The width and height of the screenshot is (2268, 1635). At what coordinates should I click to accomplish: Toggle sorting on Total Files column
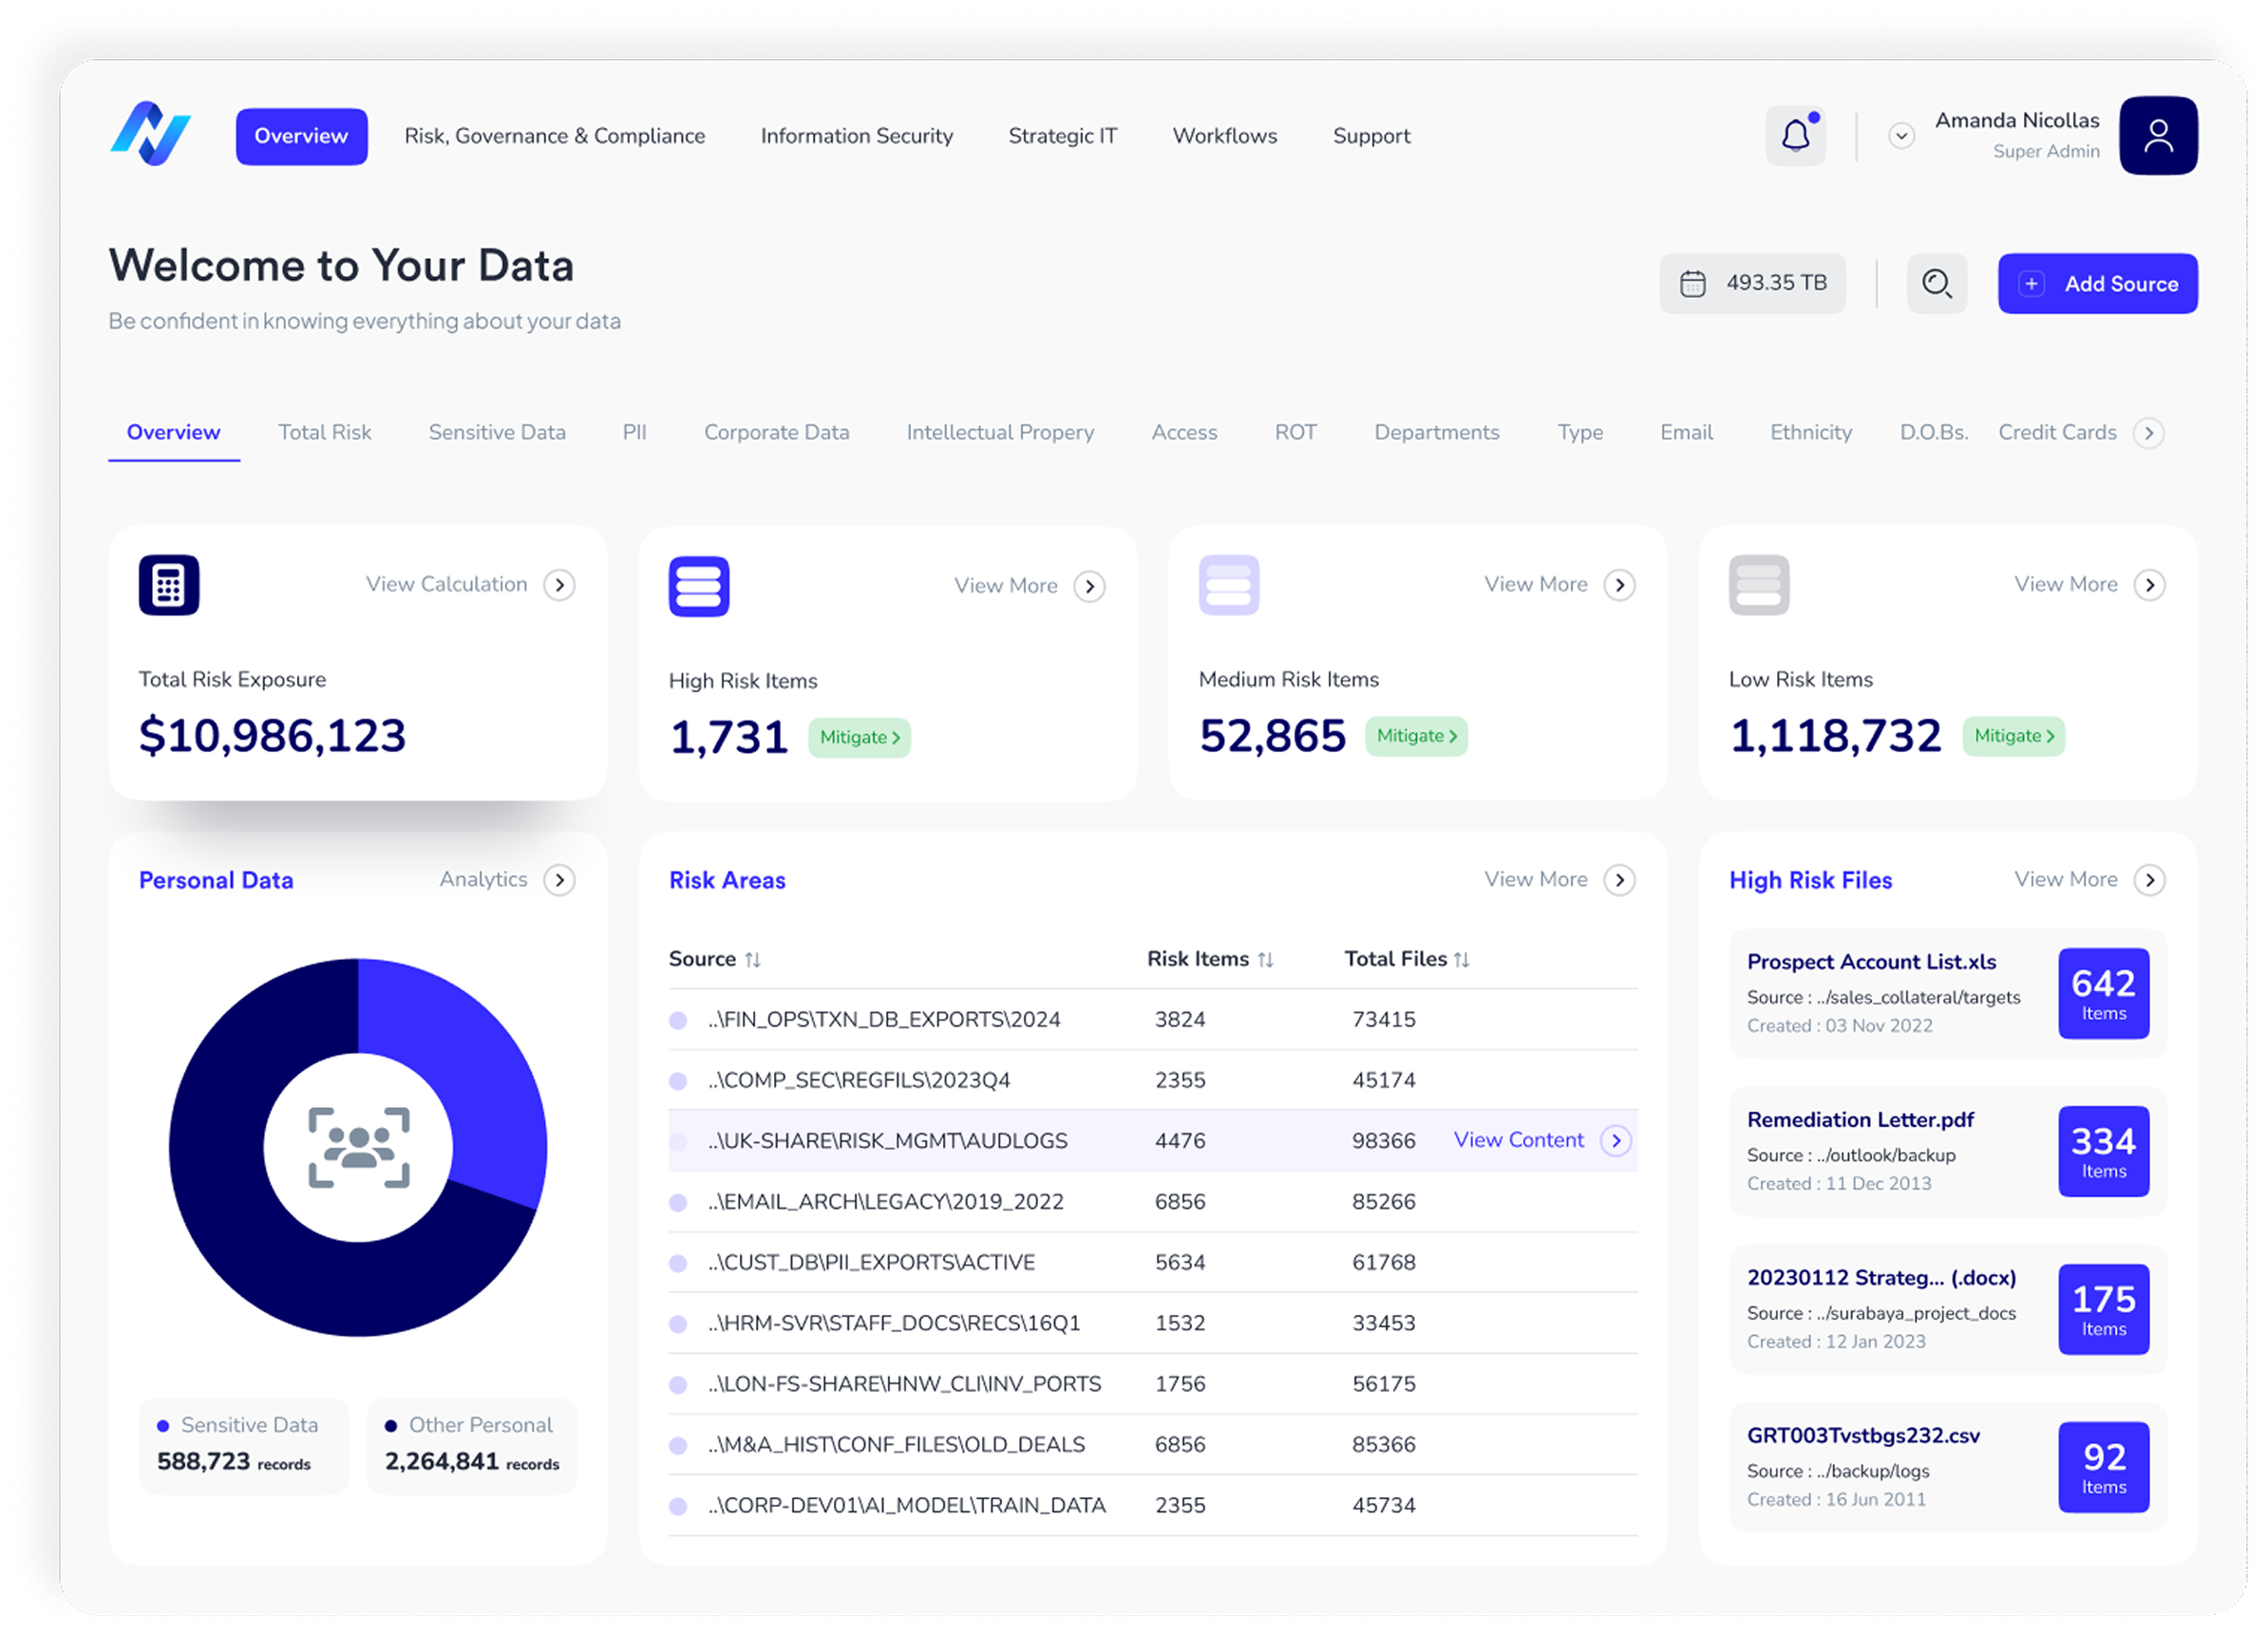(1461, 960)
